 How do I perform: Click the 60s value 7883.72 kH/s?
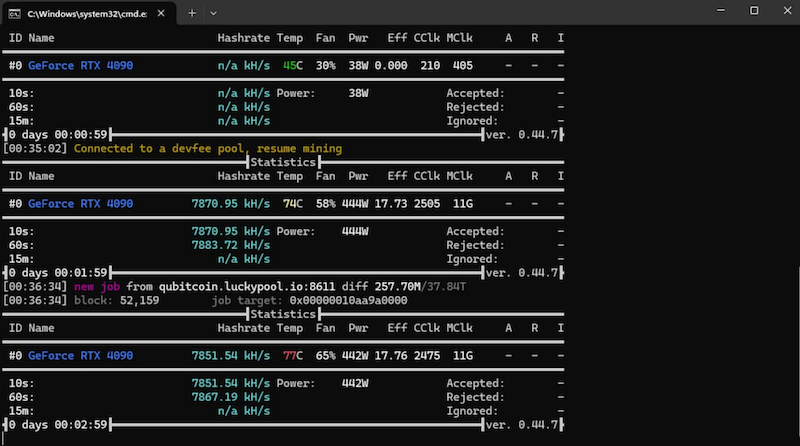pyautogui.click(x=231, y=245)
